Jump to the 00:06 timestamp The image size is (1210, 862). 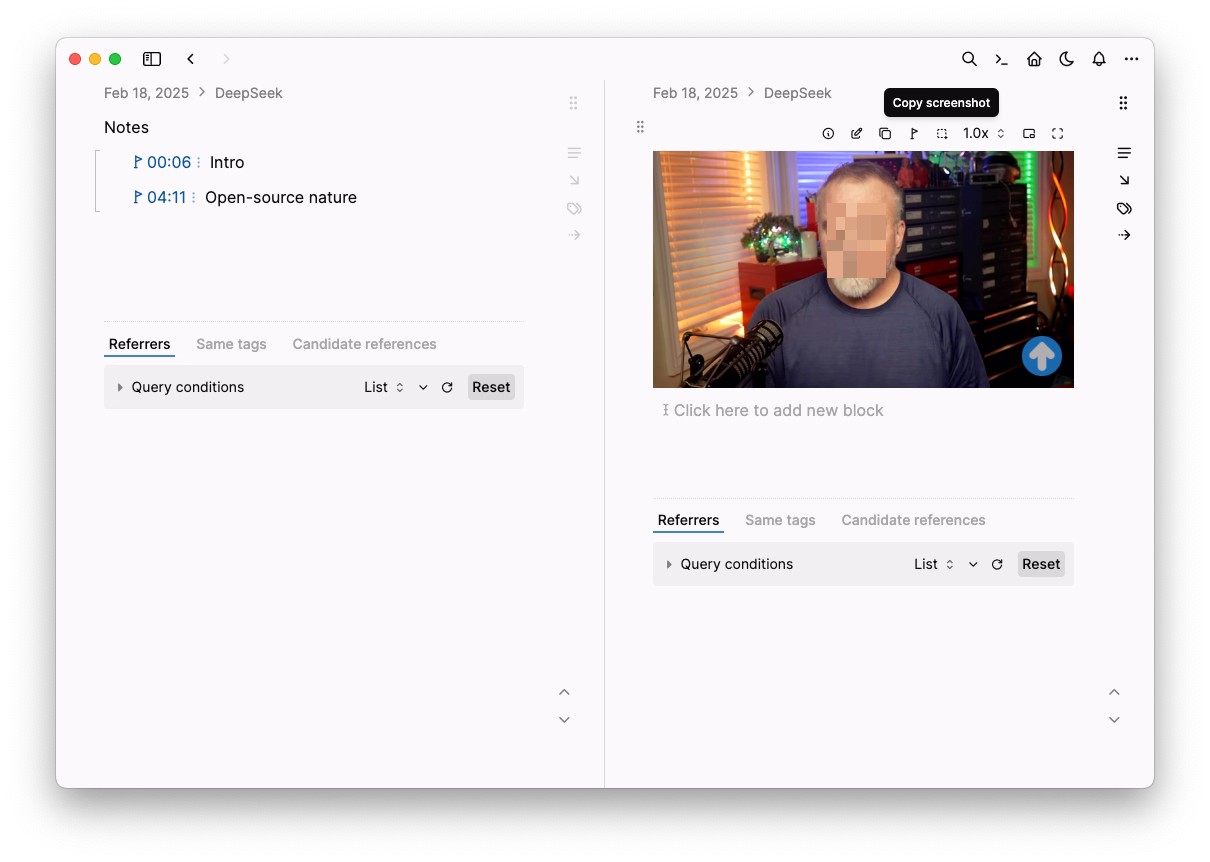pos(169,162)
